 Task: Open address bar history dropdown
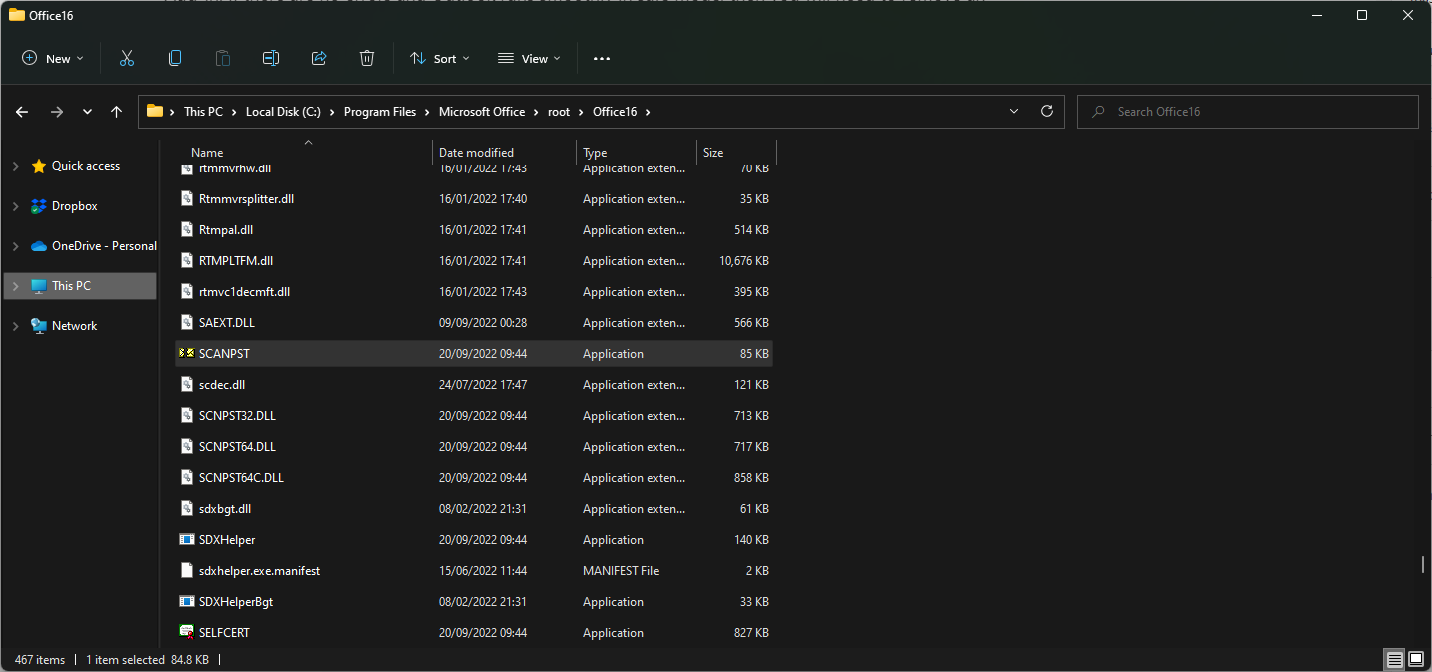click(1014, 112)
